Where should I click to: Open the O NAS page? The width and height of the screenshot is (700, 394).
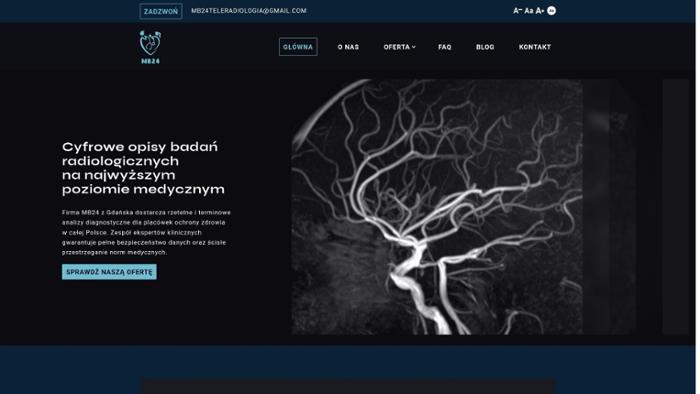coord(348,47)
